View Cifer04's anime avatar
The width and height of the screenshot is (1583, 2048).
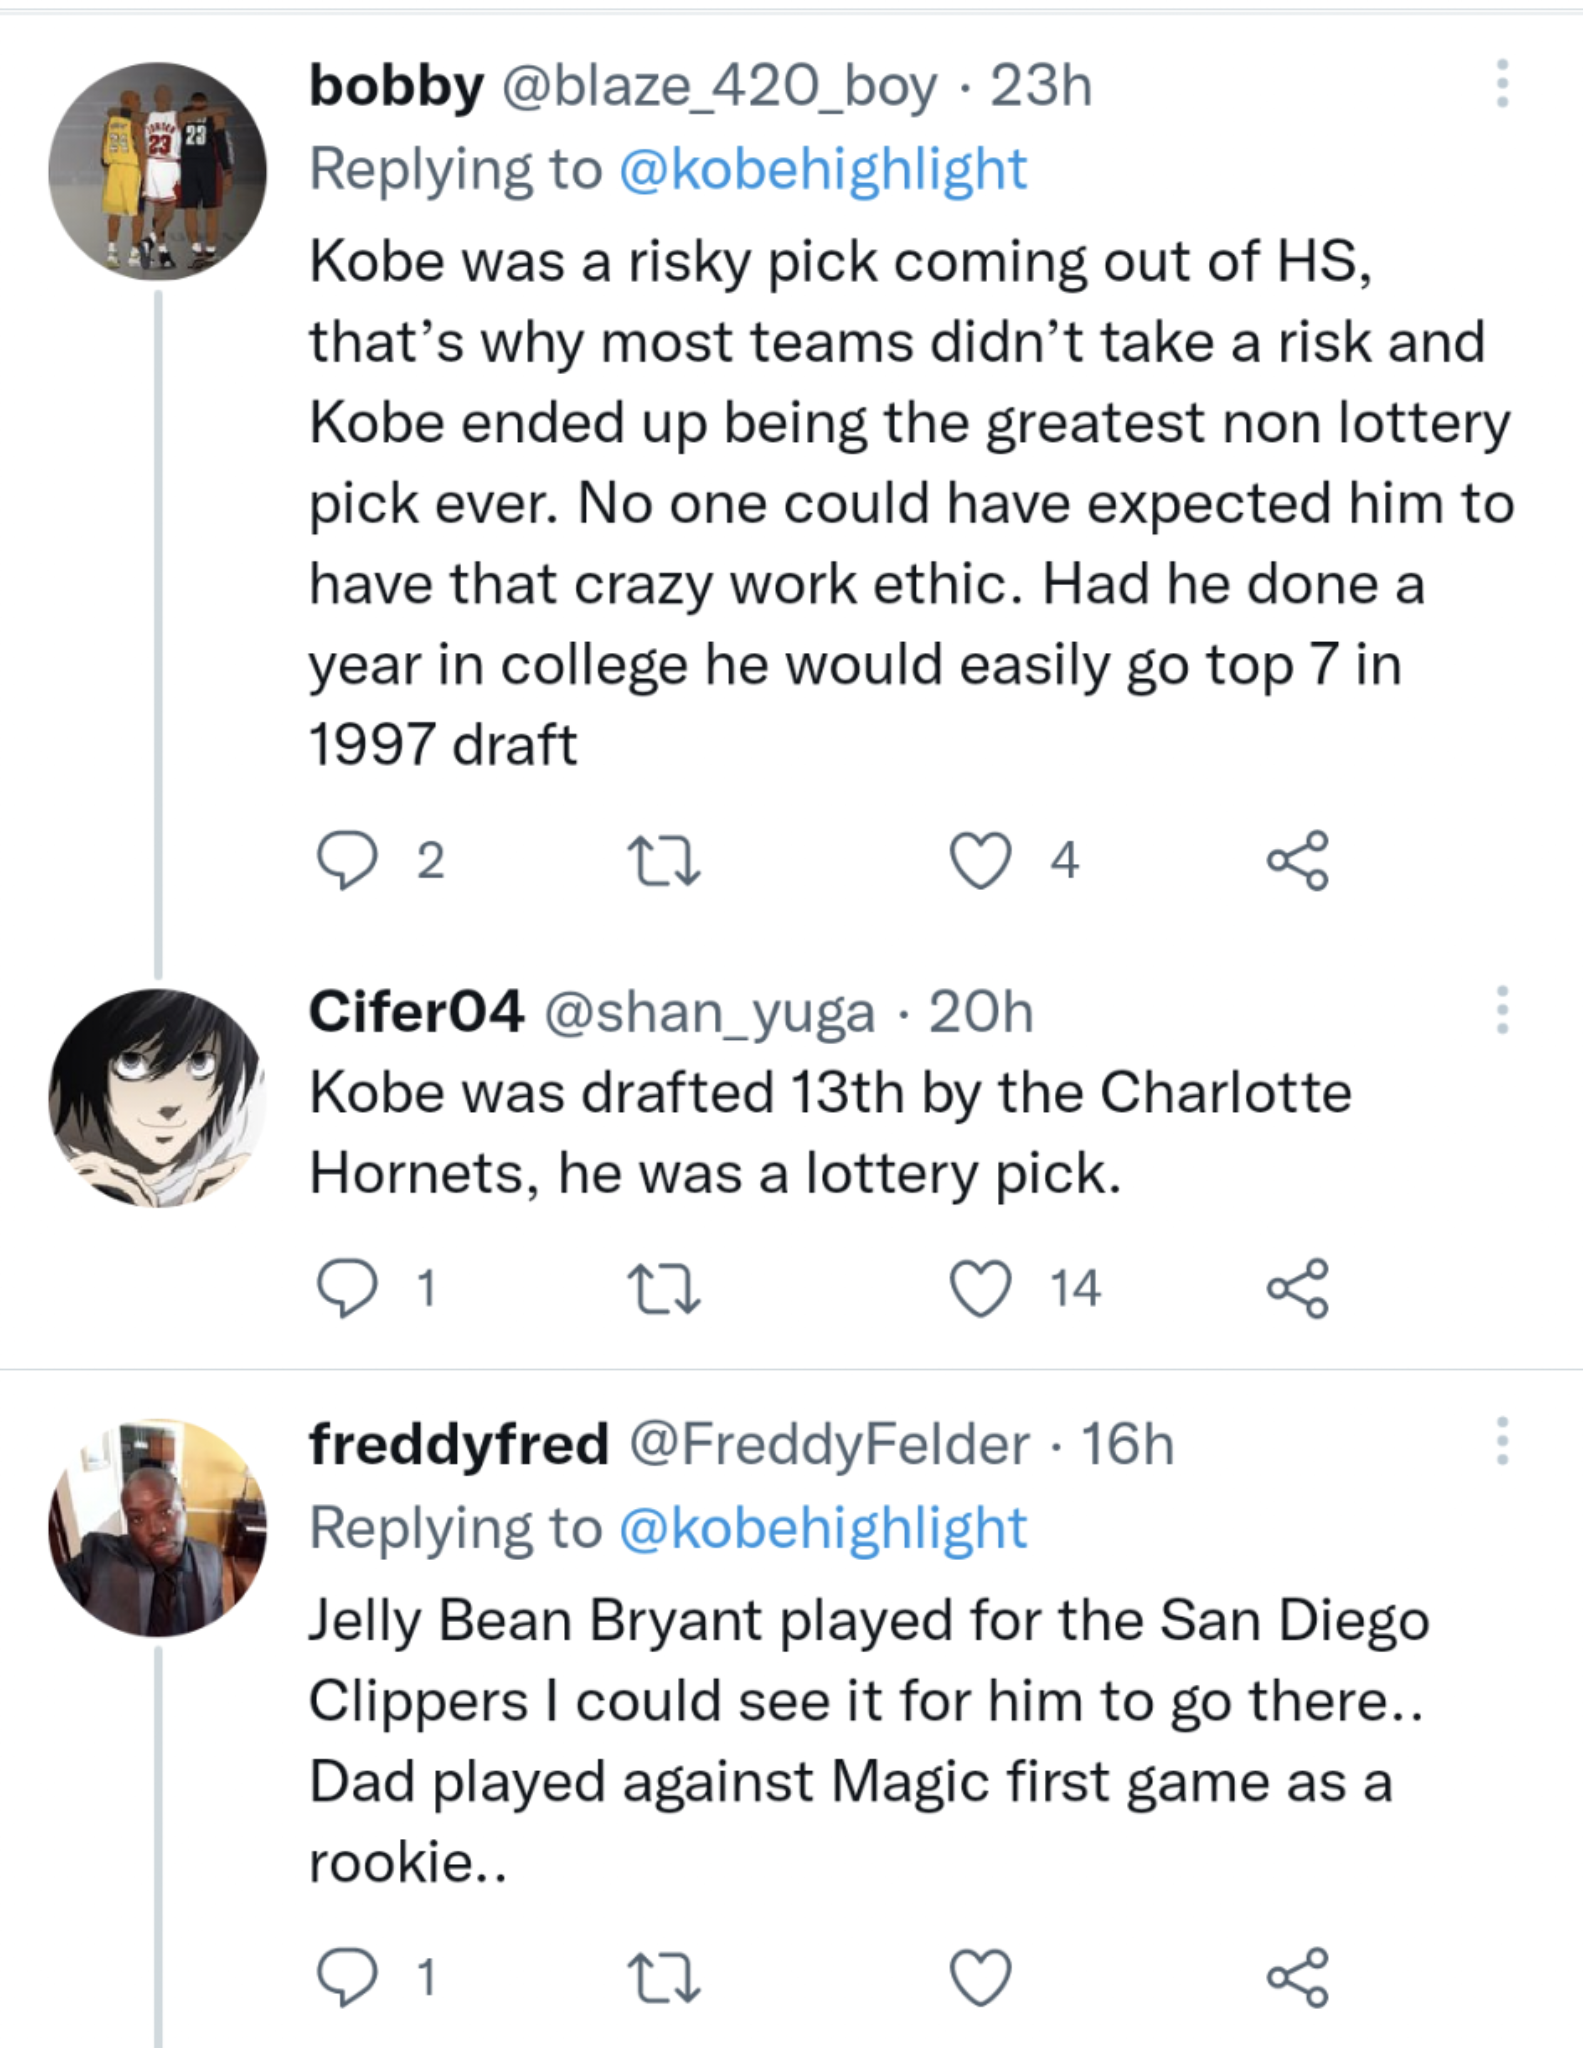157,1097
